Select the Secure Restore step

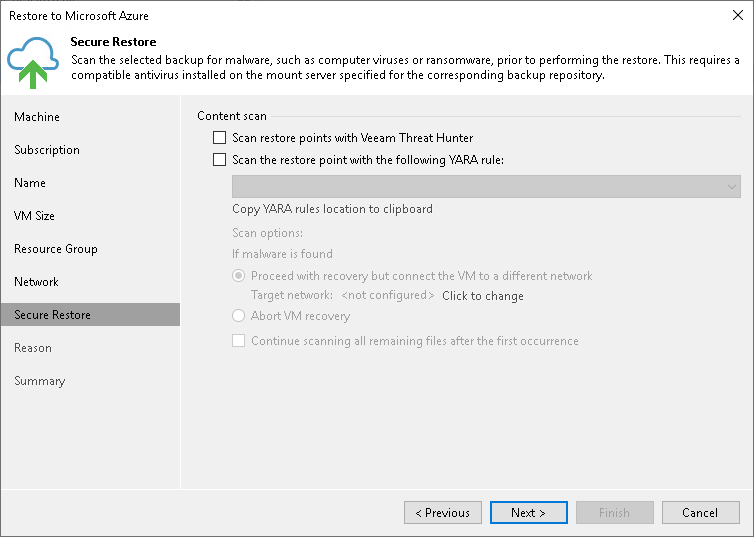[90, 315]
